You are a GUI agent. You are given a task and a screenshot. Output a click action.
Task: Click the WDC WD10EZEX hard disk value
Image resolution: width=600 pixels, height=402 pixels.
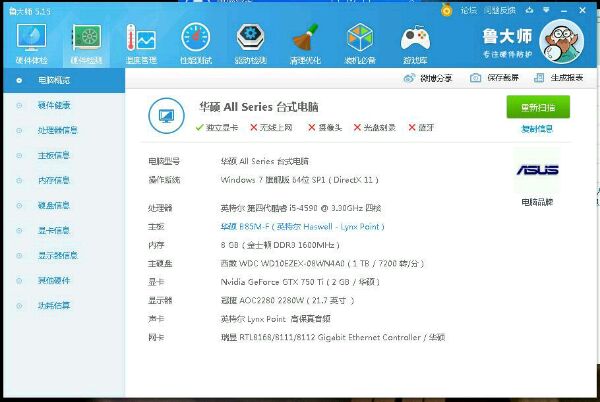pos(322,264)
